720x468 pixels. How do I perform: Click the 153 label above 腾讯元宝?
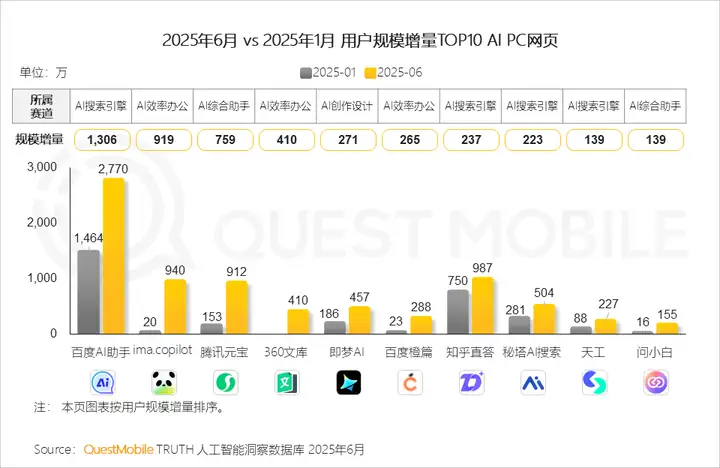[x=212, y=317]
